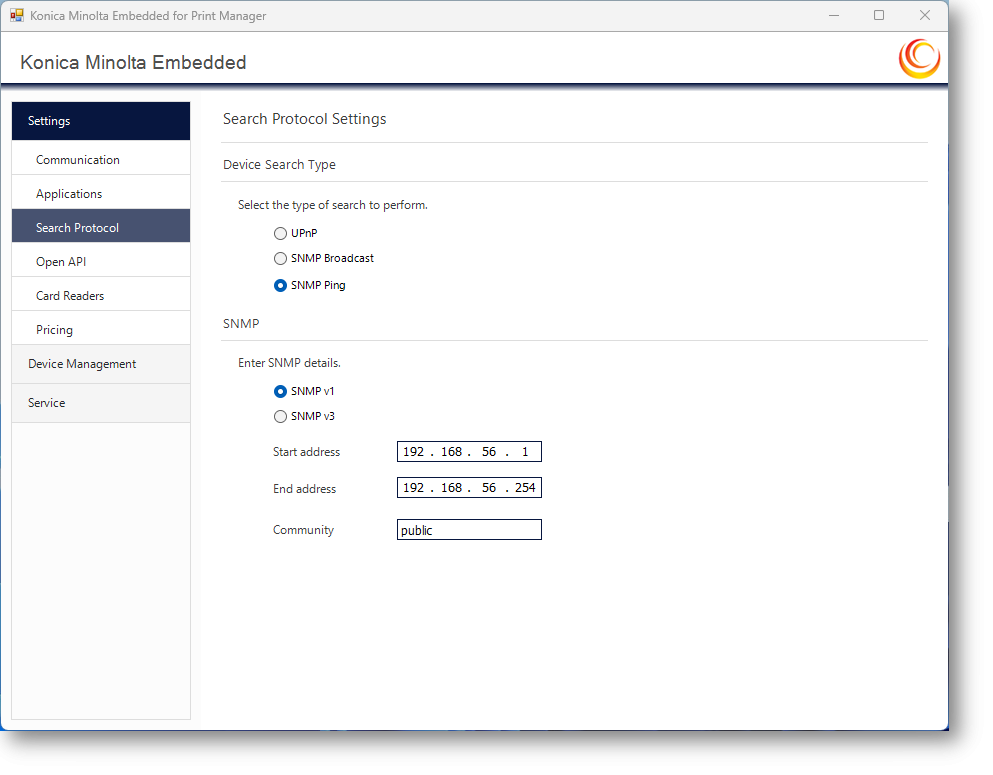Click Start address last octet 1
The height and width of the screenshot is (775, 993).
[x=525, y=451]
